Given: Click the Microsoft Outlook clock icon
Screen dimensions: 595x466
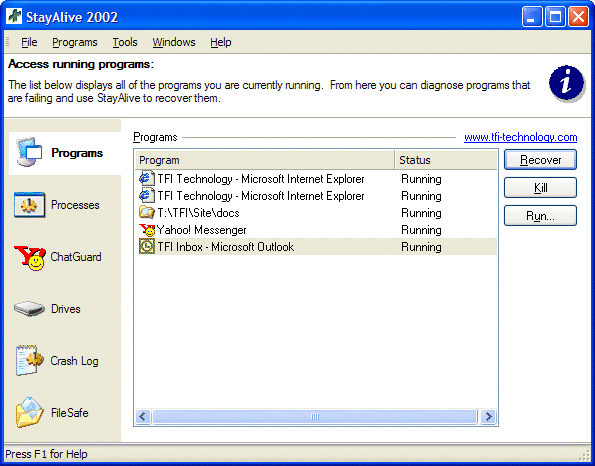Looking at the screenshot, I should pyautogui.click(x=147, y=247).
